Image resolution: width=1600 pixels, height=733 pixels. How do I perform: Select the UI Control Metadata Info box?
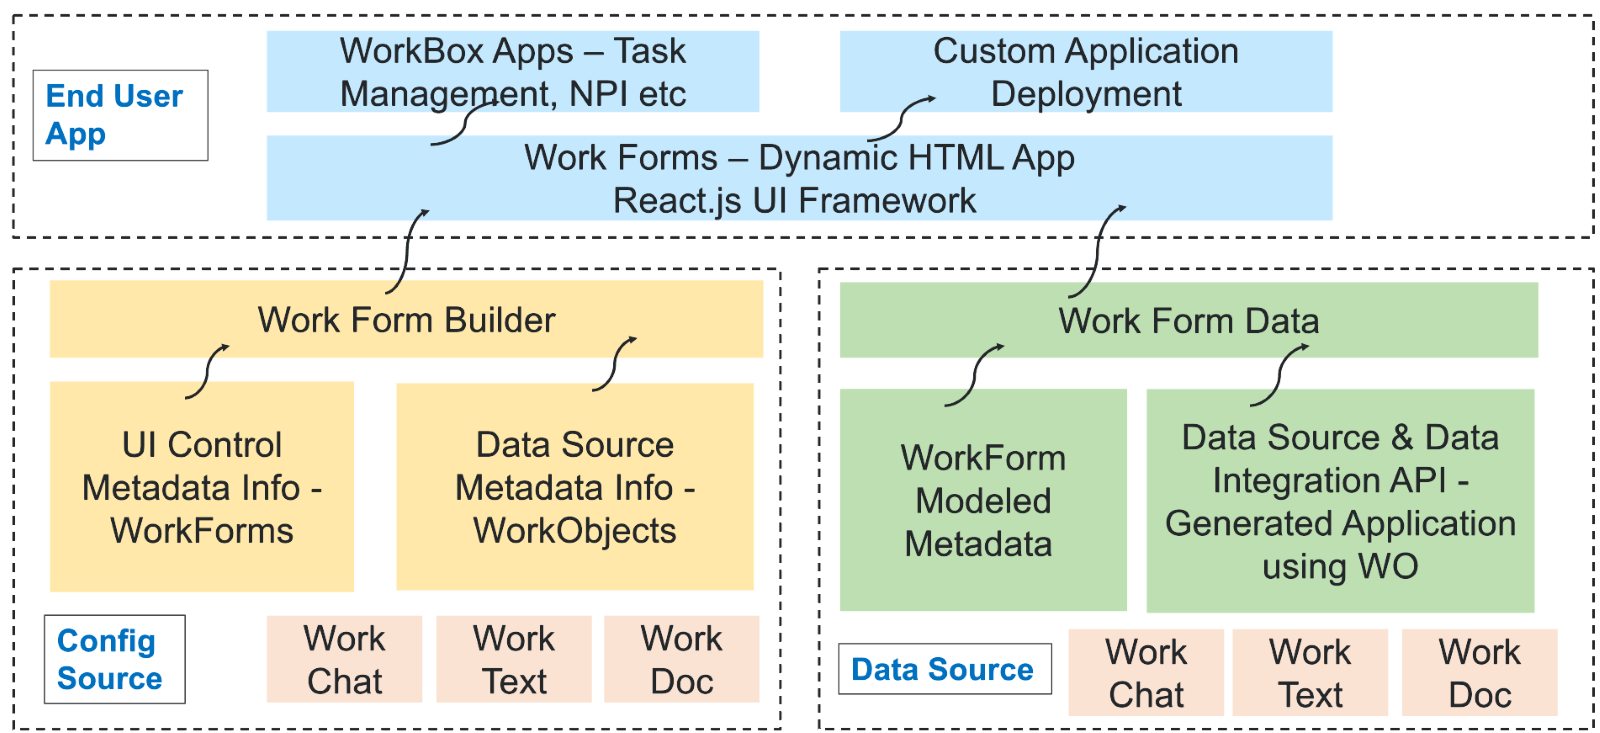click(202, 487)
